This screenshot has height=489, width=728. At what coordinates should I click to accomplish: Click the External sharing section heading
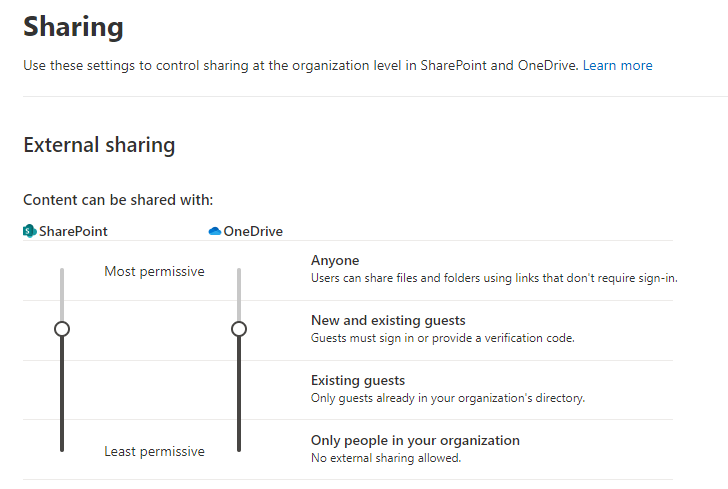pos(99,145)
